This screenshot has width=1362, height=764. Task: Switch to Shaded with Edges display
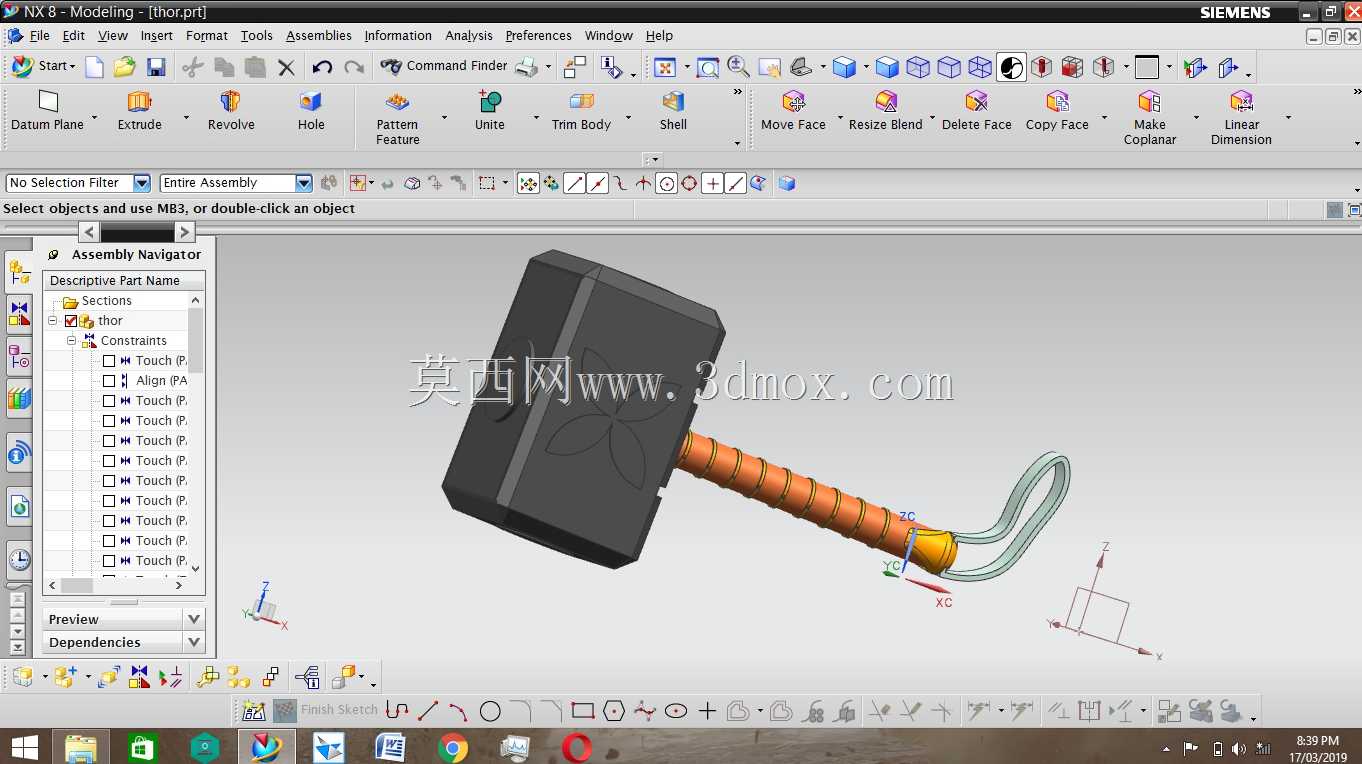click(886, 67)
